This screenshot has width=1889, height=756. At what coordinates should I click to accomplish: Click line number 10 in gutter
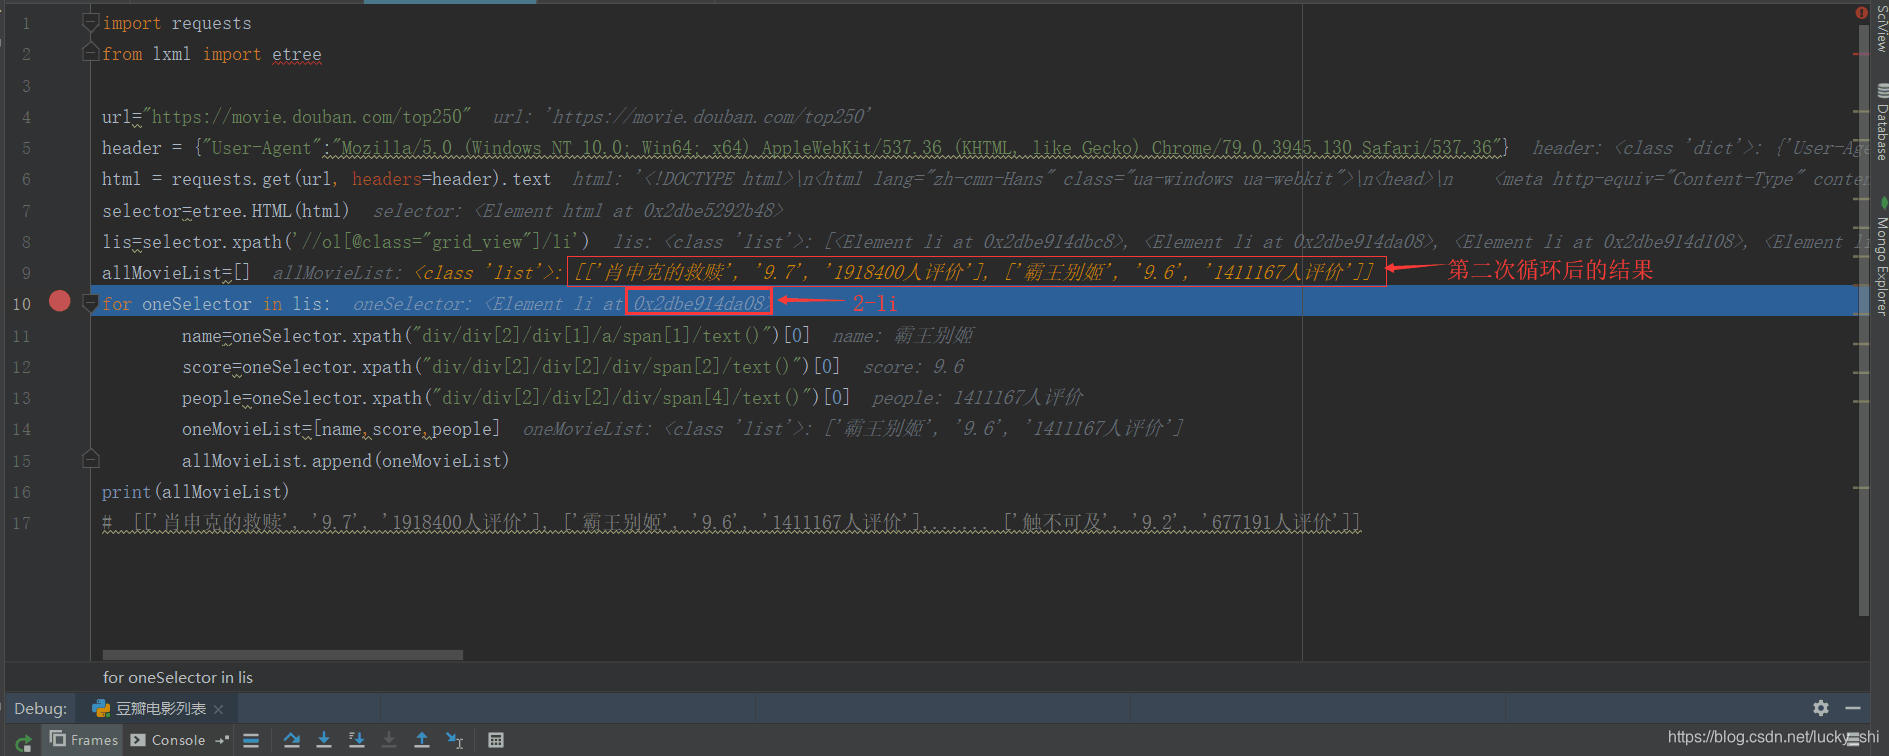[22, 304]
